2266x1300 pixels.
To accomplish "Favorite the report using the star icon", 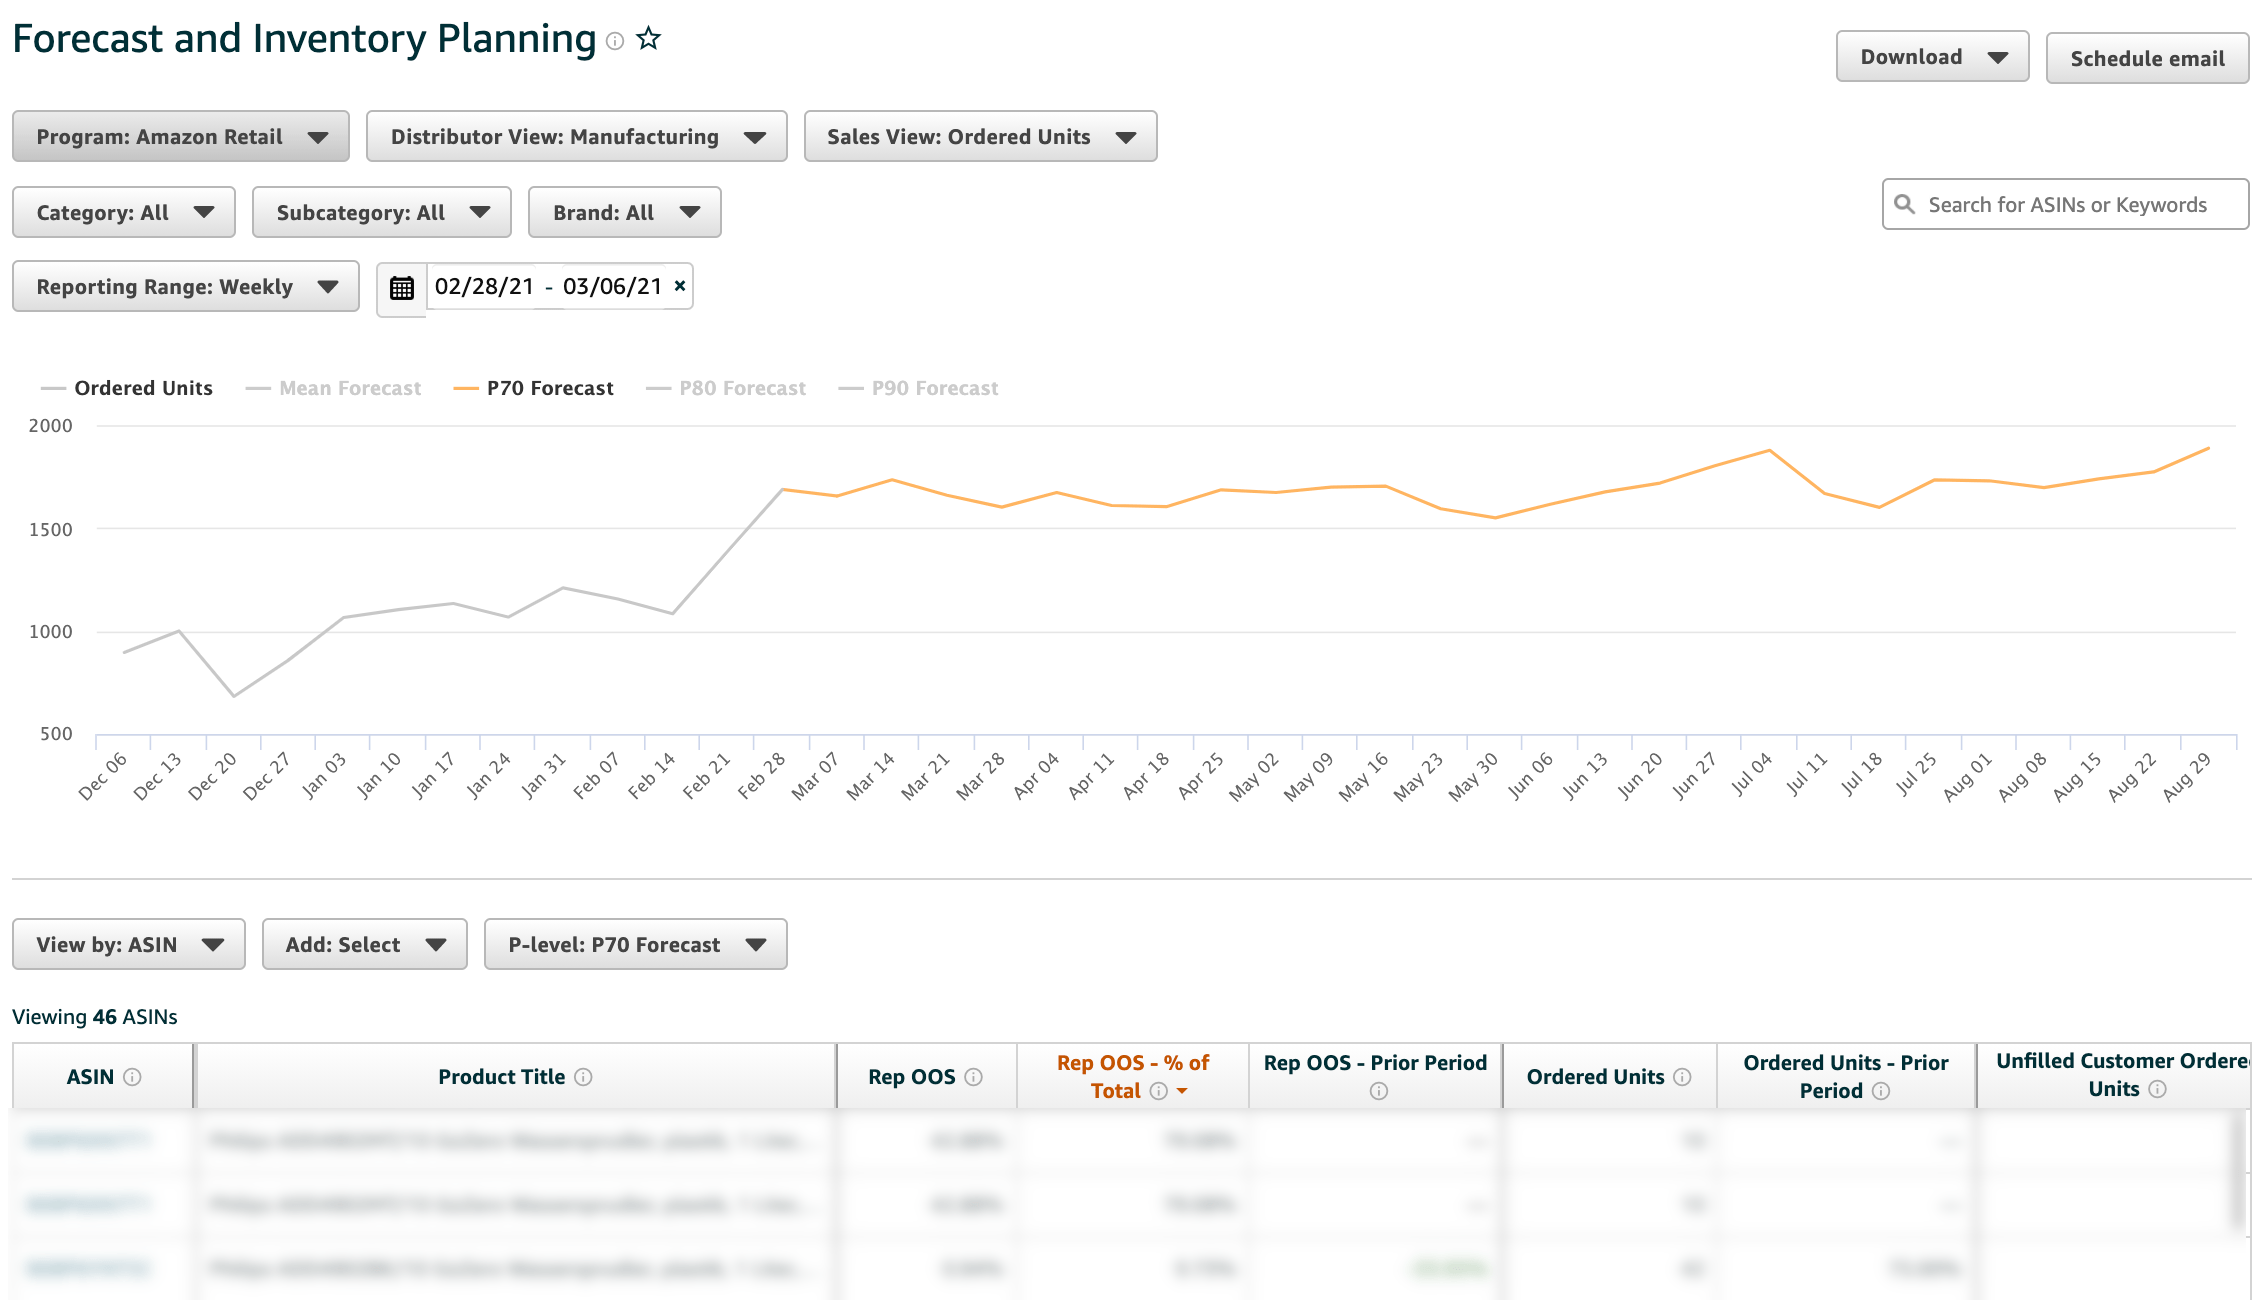I will (648, 38).
